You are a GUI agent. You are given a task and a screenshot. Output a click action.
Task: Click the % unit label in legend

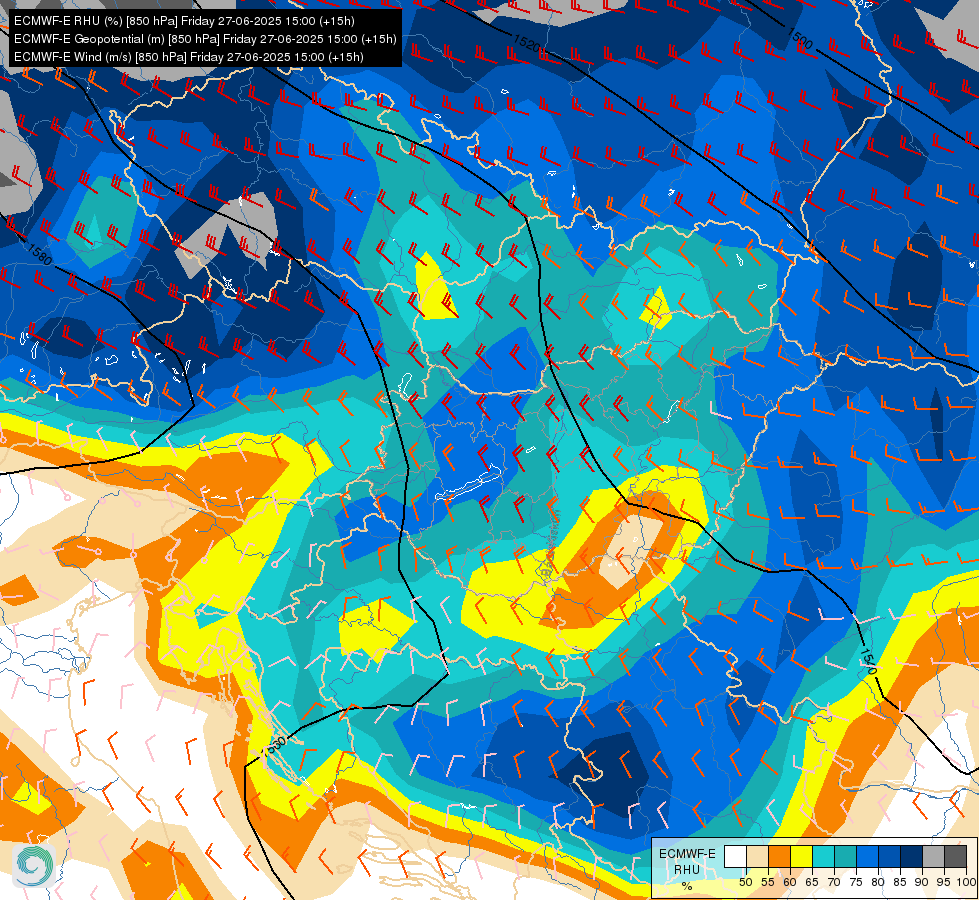pos(687,886)
